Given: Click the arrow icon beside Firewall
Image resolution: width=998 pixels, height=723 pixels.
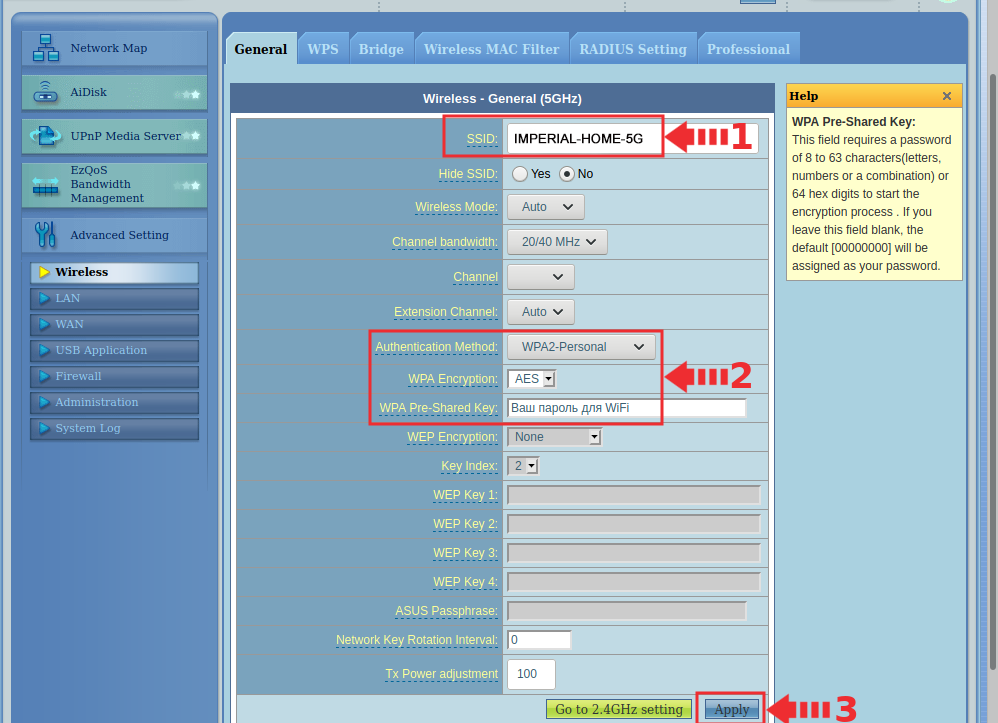Looking at the screenshot, I should tap(44, 376).
